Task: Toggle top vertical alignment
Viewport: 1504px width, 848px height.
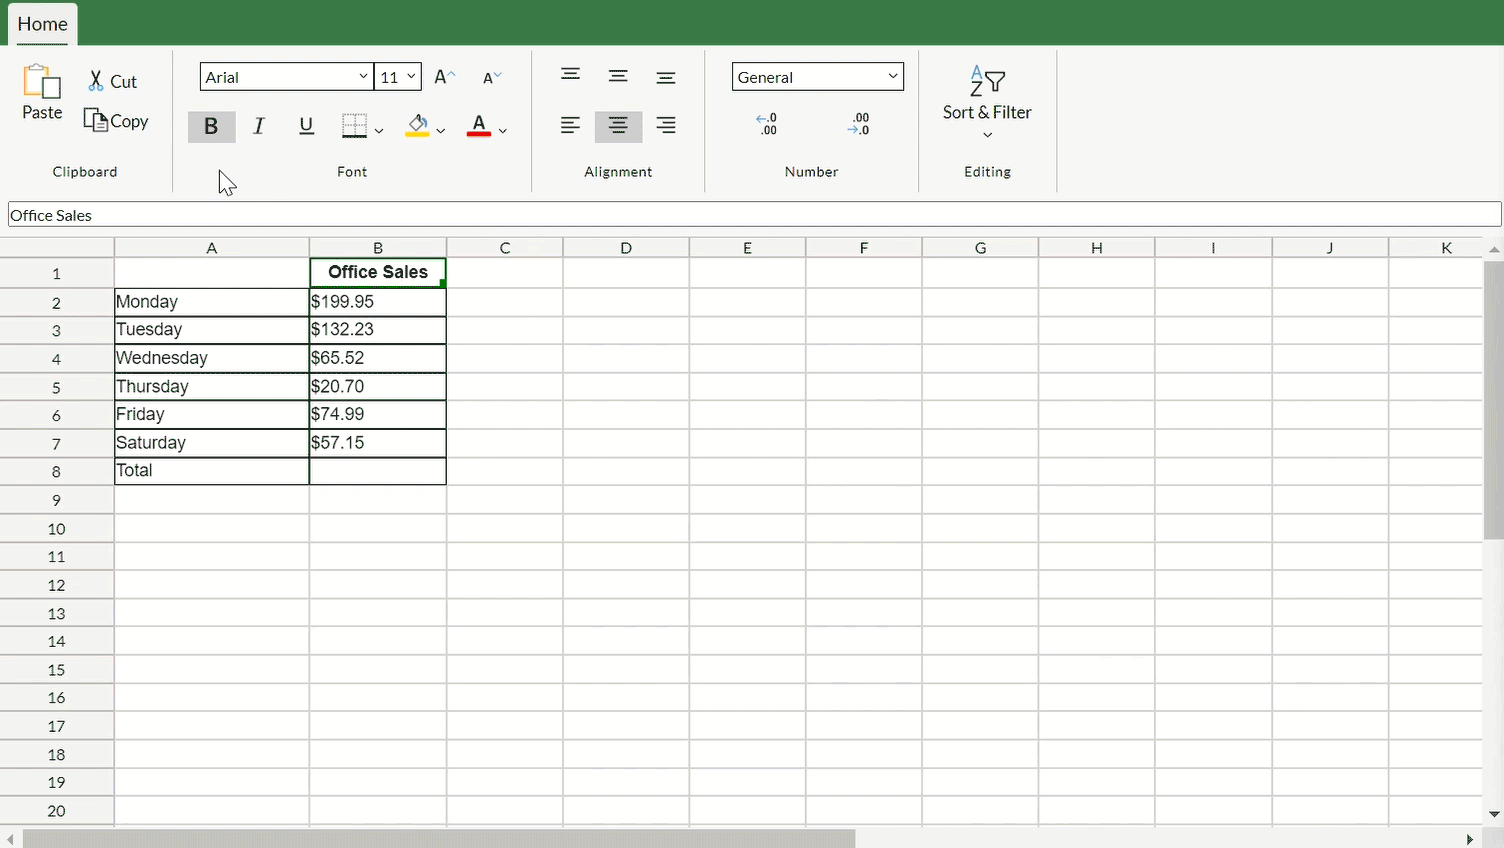Action: [x=570, y=75]
